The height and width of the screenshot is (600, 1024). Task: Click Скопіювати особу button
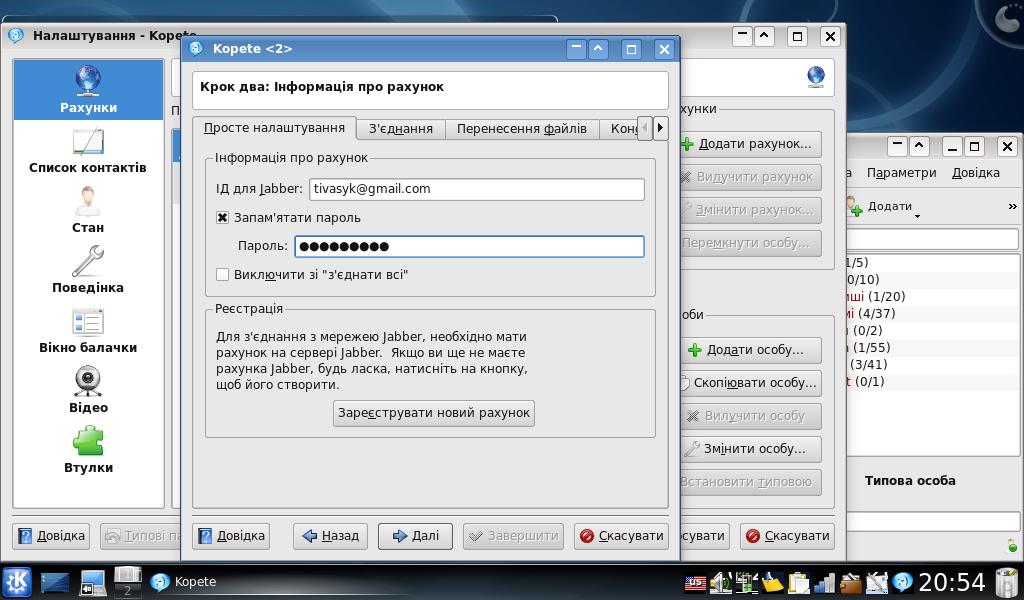pyautogui.click(x=750, y=383)
